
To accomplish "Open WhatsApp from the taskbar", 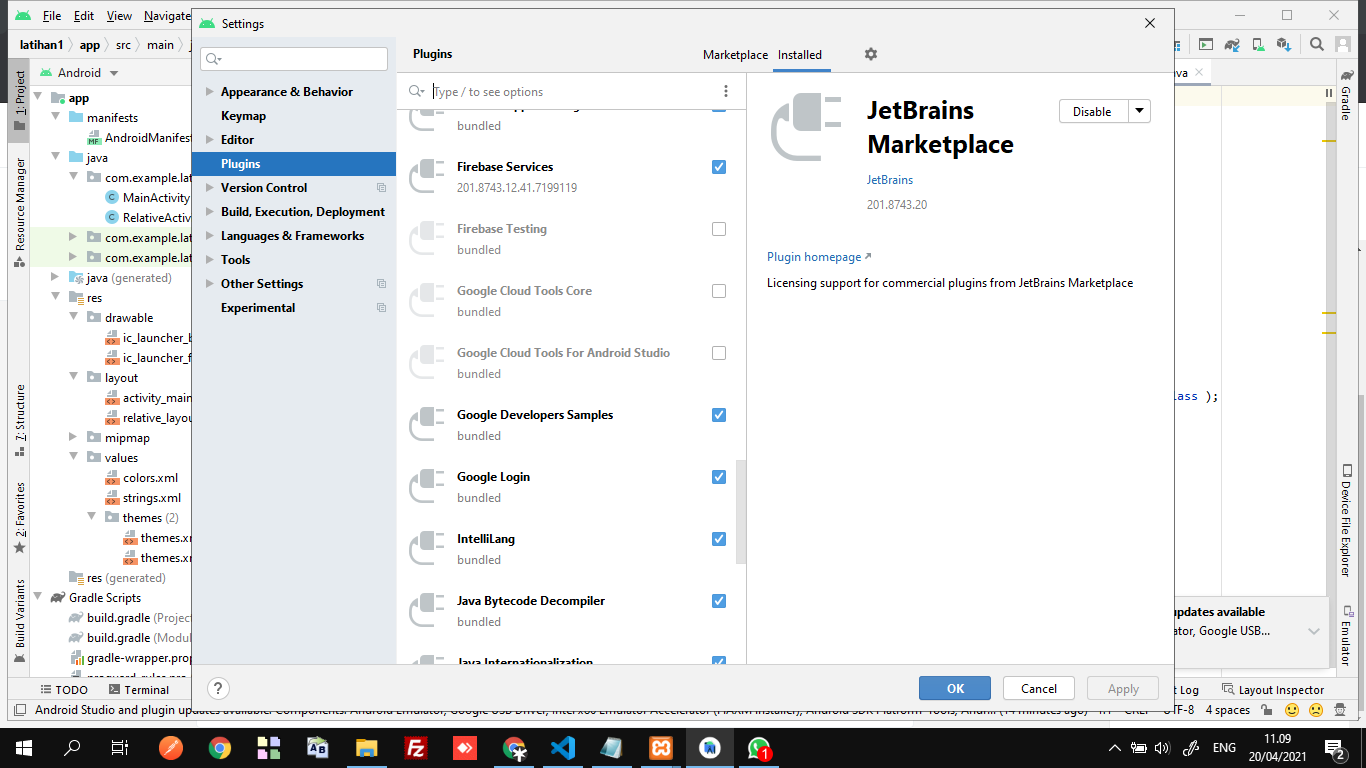I will [759, 747].
